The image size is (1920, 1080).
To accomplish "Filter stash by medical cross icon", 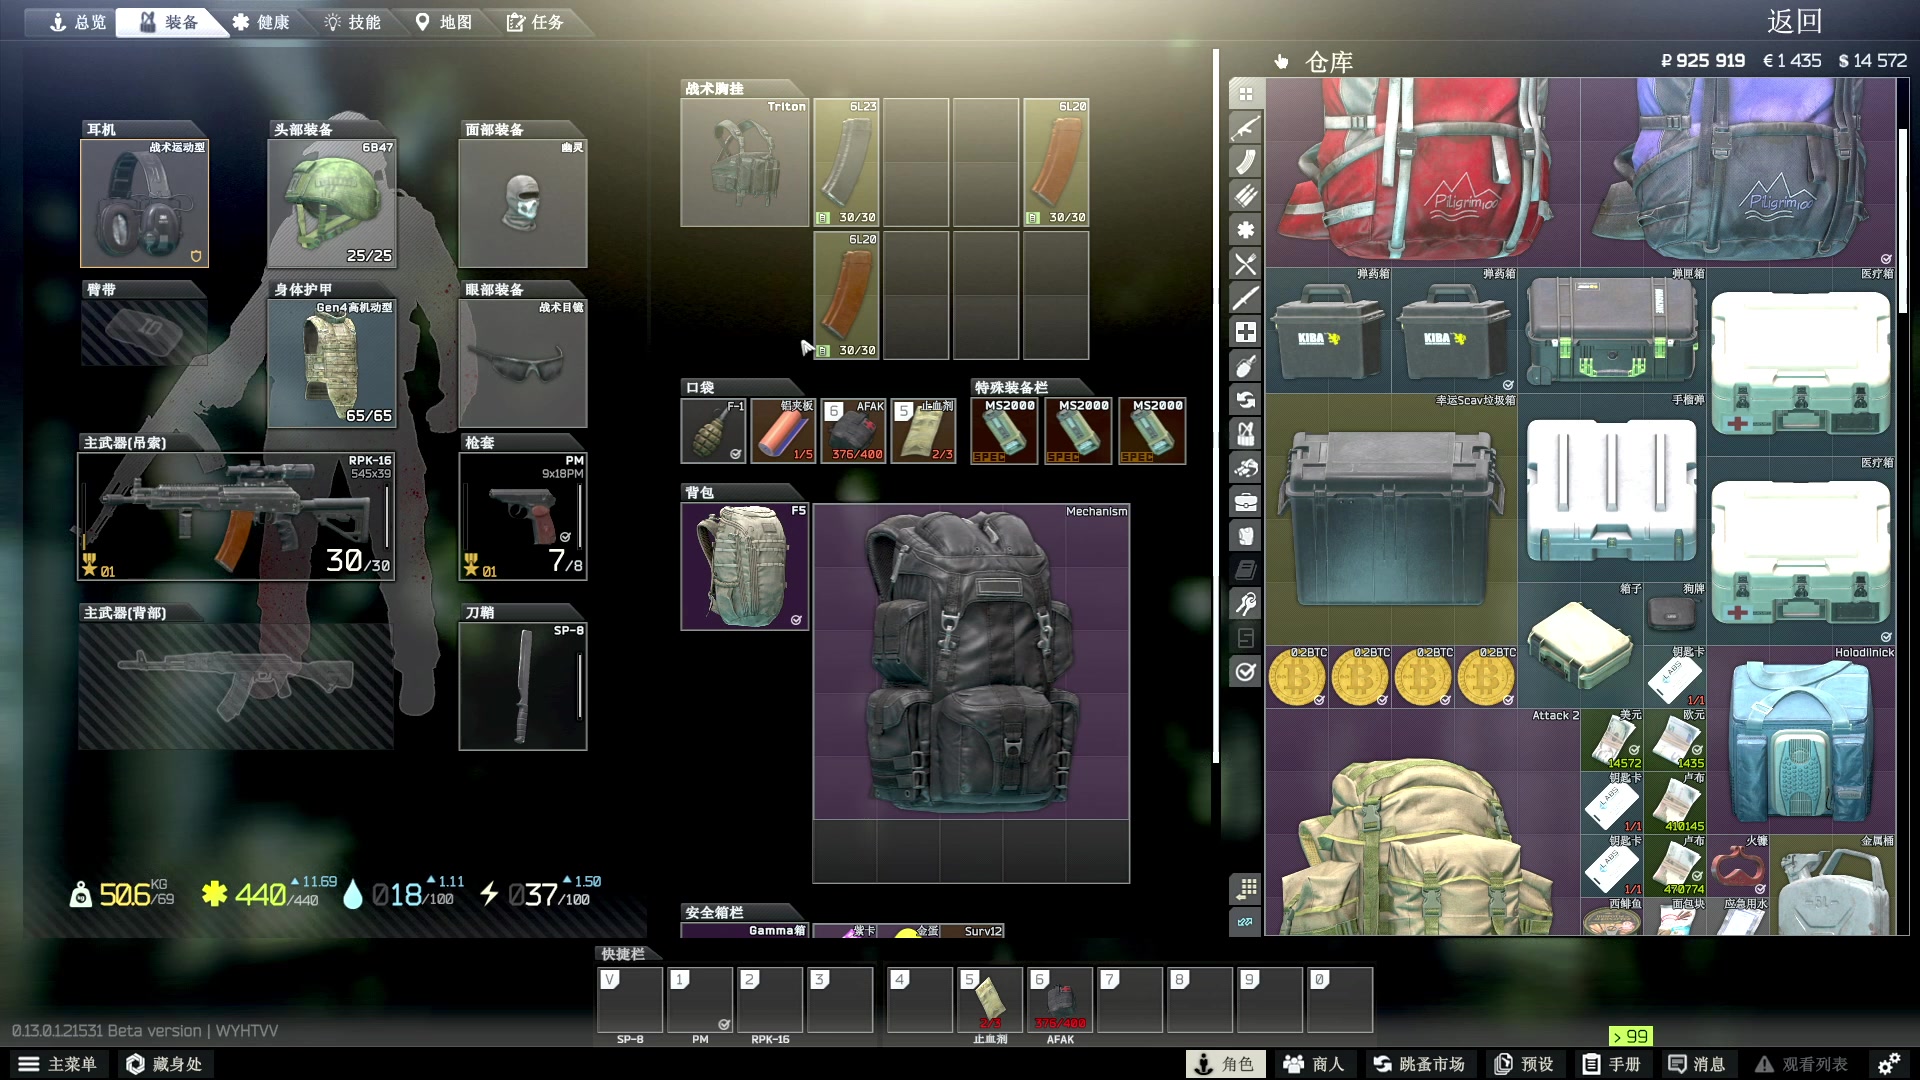I will point(1245,332).
